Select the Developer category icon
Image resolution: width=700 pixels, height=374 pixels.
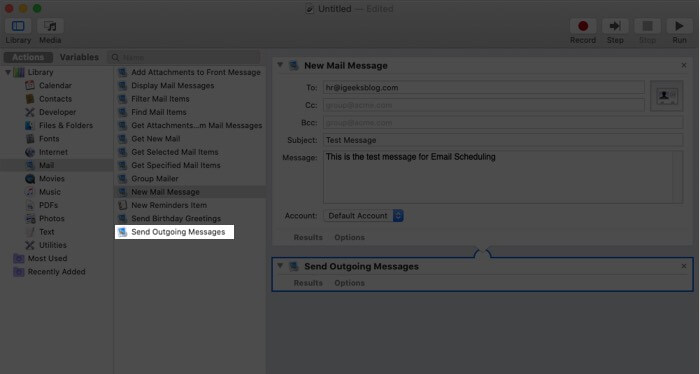tap(30, 112)
